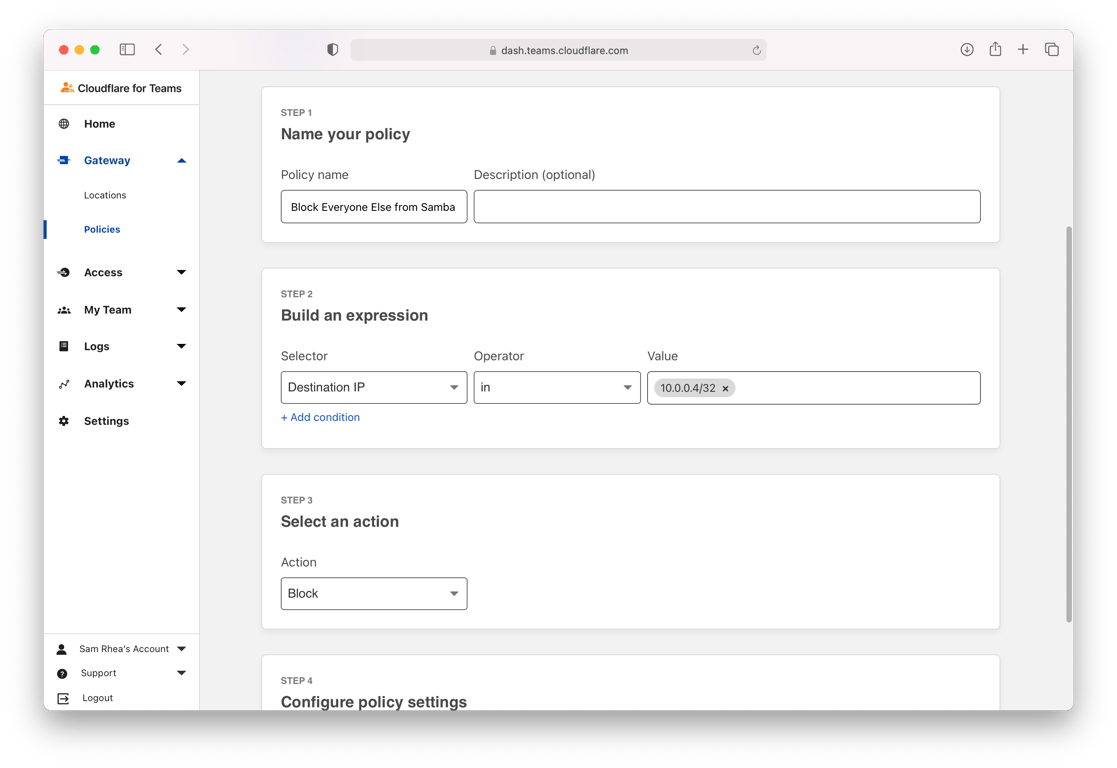This screenshot has width=1117, height=768.
Task: Open the Safari downloads icon
Action: (967, 49)
